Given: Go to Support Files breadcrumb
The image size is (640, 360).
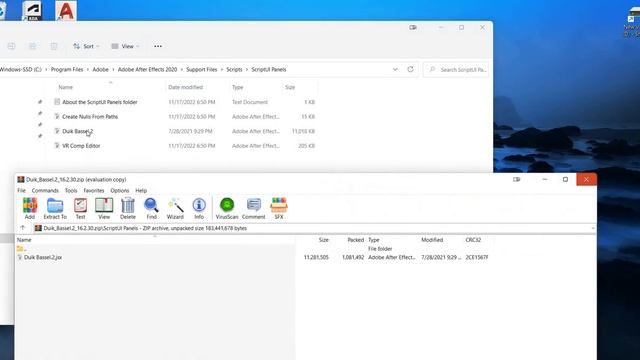Looking at the screenshot, I should pos(202,70).
